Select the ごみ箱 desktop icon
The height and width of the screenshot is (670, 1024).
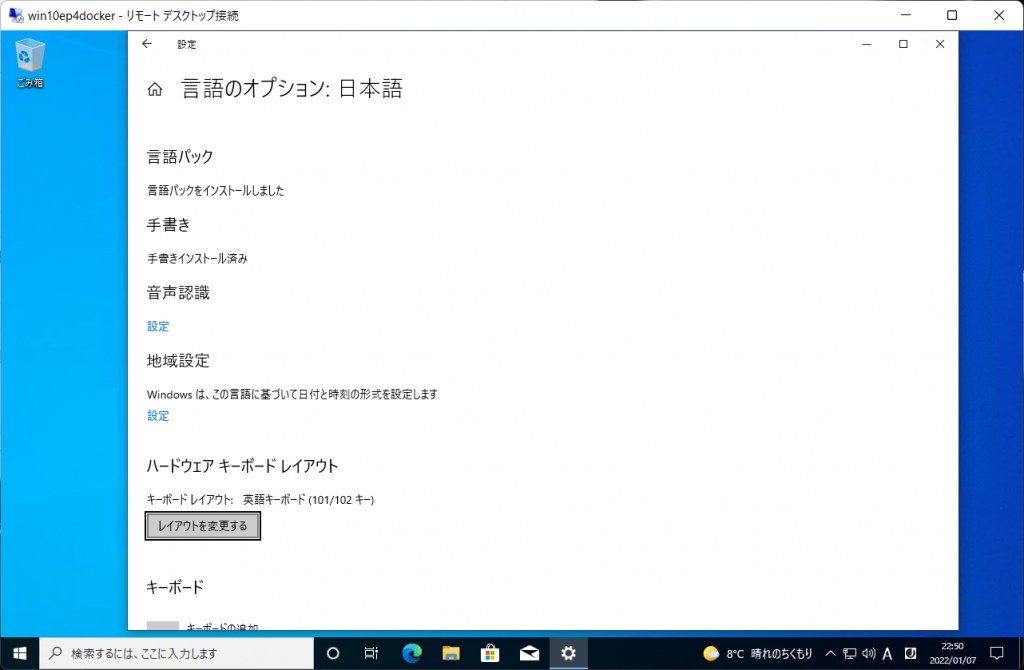point(30,63)
